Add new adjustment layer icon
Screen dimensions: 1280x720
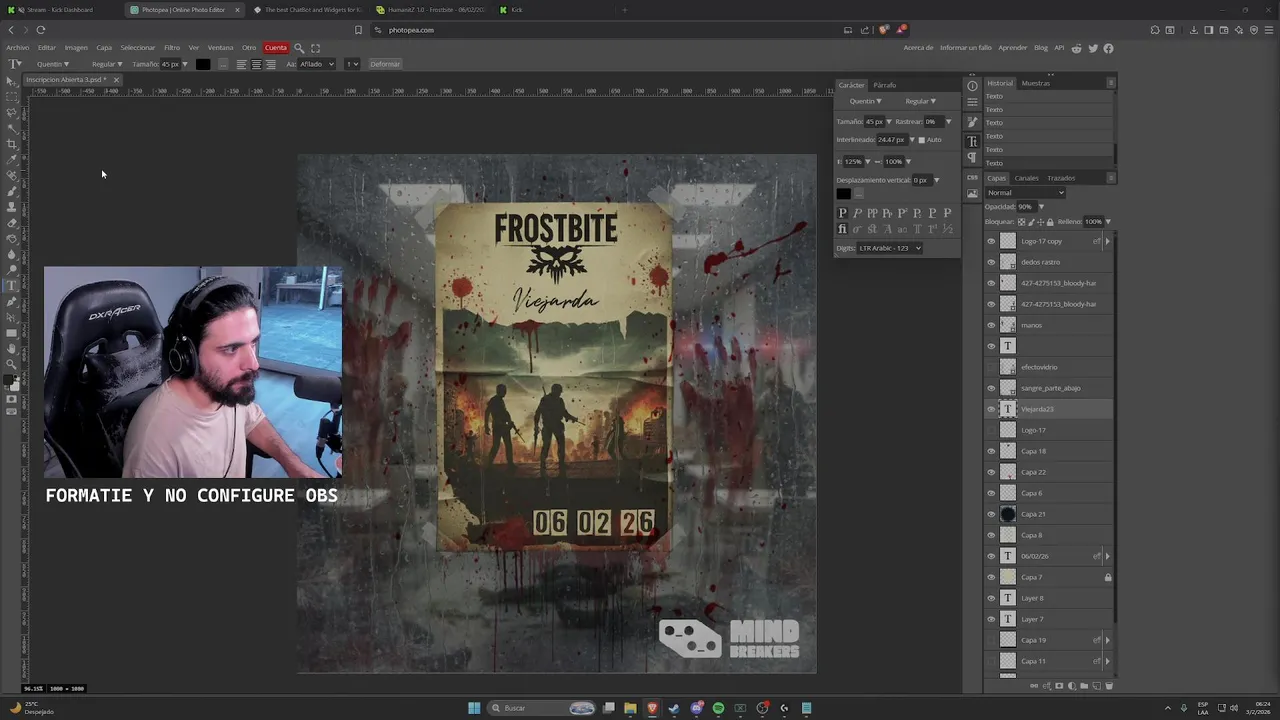pyautogui.click(x=1072, y=686)
